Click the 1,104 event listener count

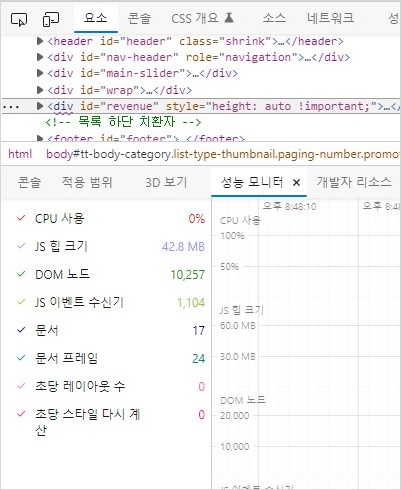pos(191,303)
